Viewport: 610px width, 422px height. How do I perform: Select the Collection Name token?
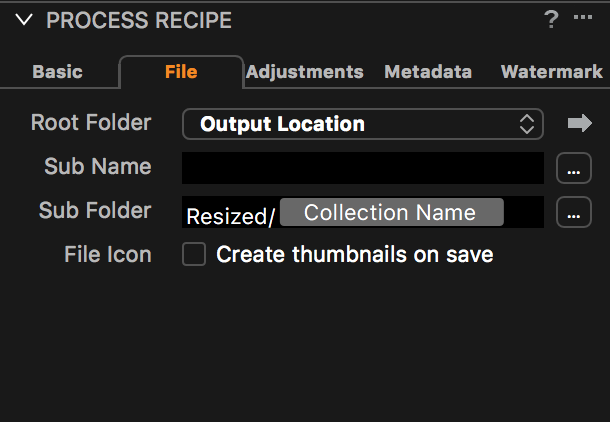tap(392, 212)
